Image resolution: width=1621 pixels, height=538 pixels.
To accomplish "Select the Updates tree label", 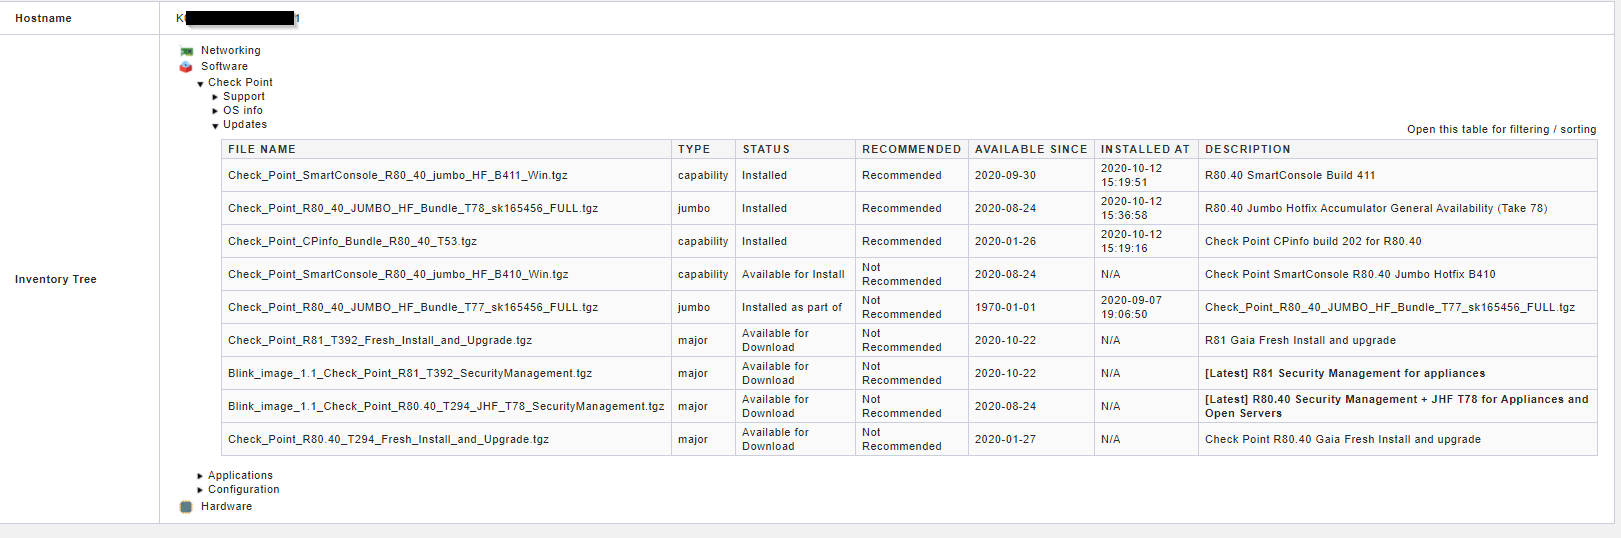I will [x=245, y=124].
